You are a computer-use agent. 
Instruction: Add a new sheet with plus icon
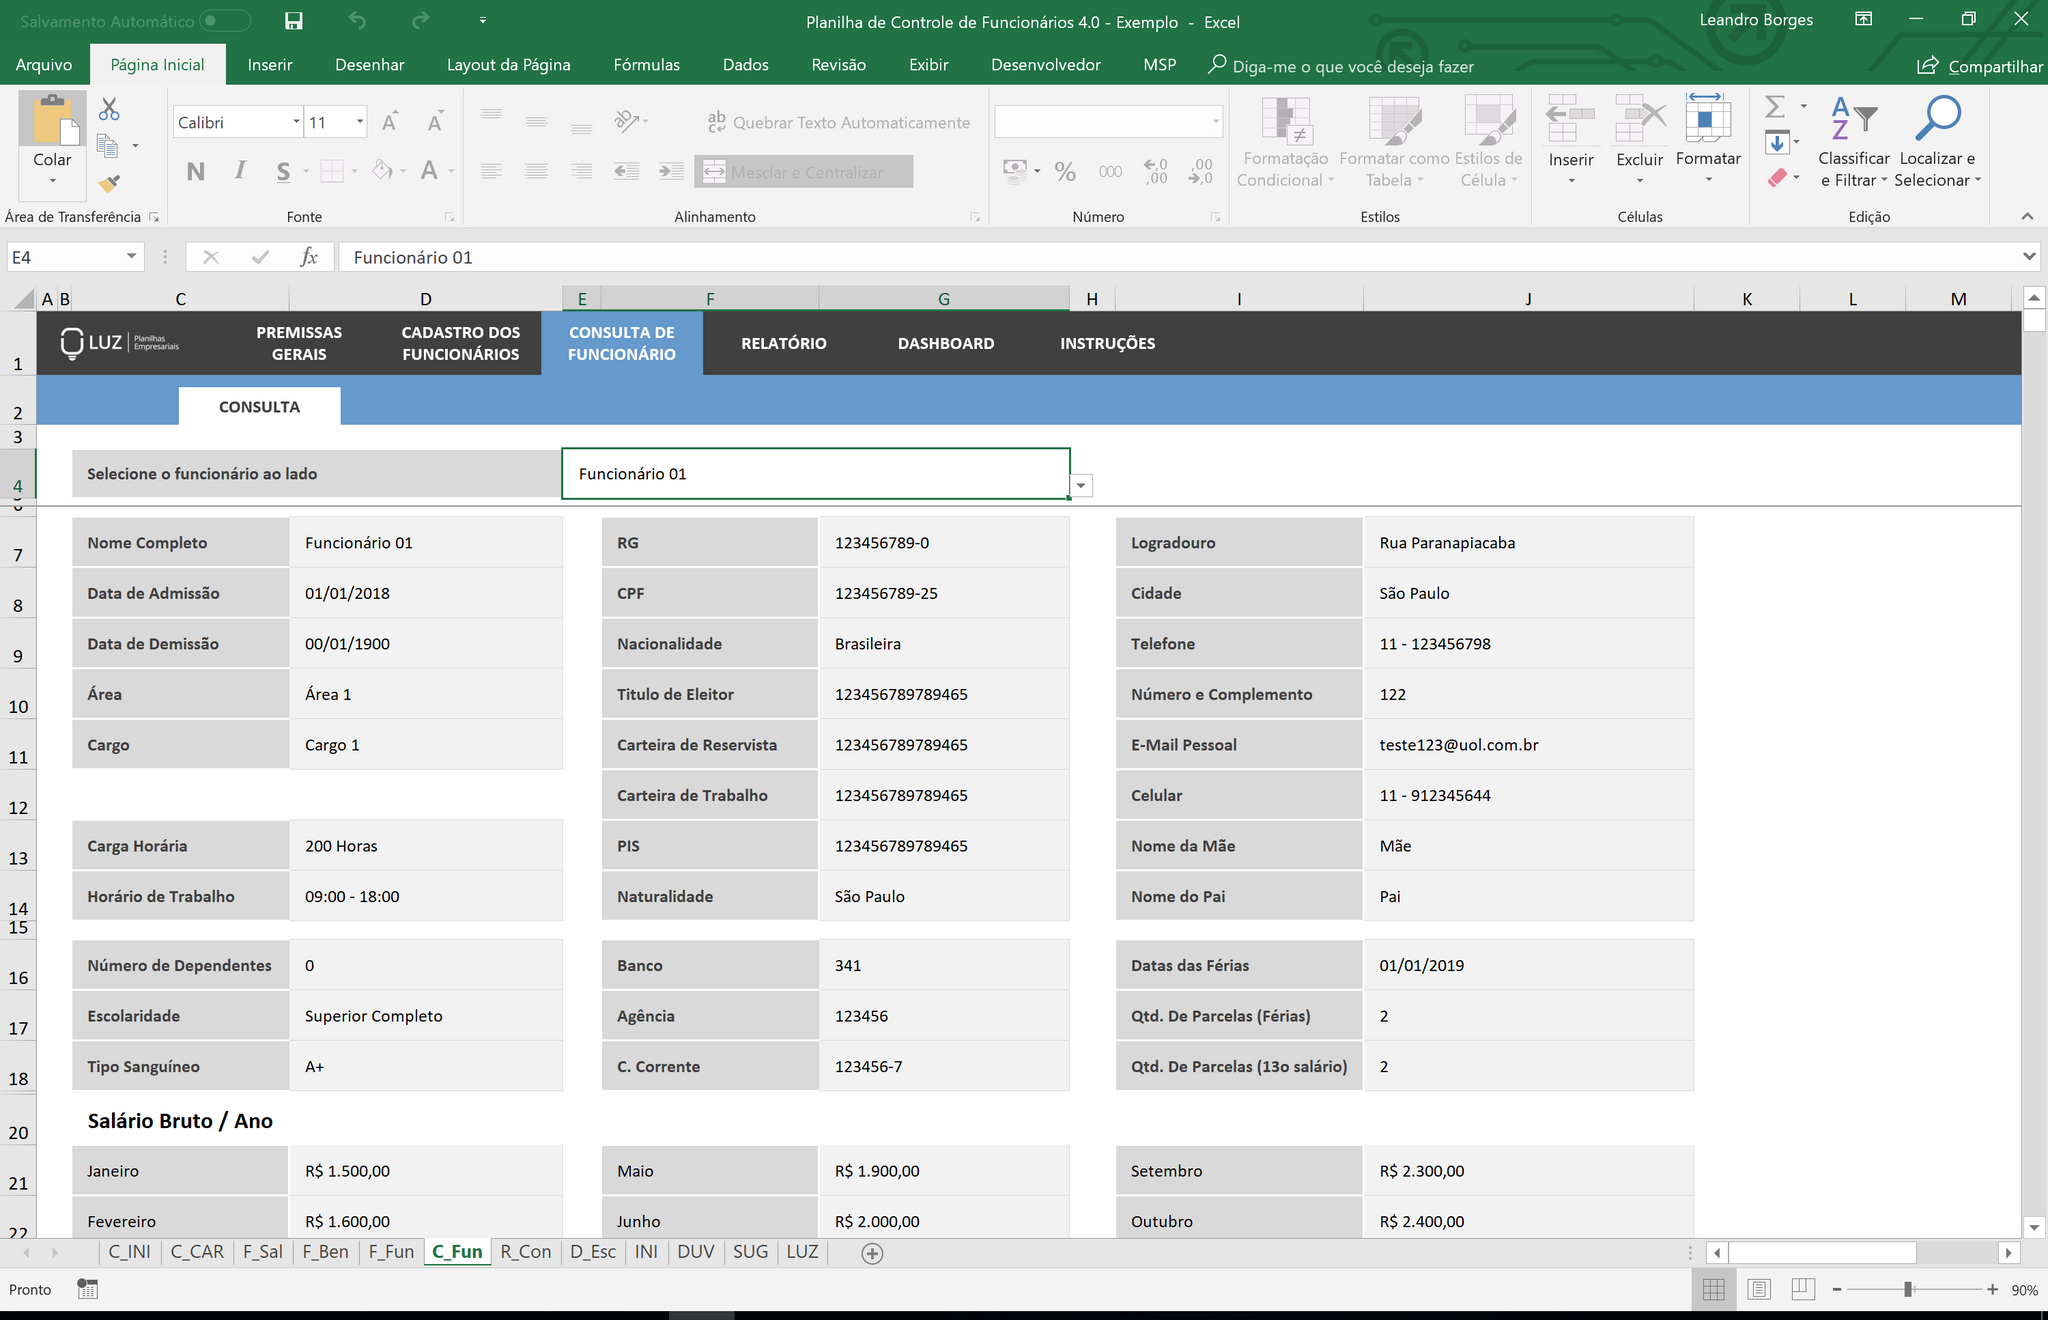tap(872, 1253)
